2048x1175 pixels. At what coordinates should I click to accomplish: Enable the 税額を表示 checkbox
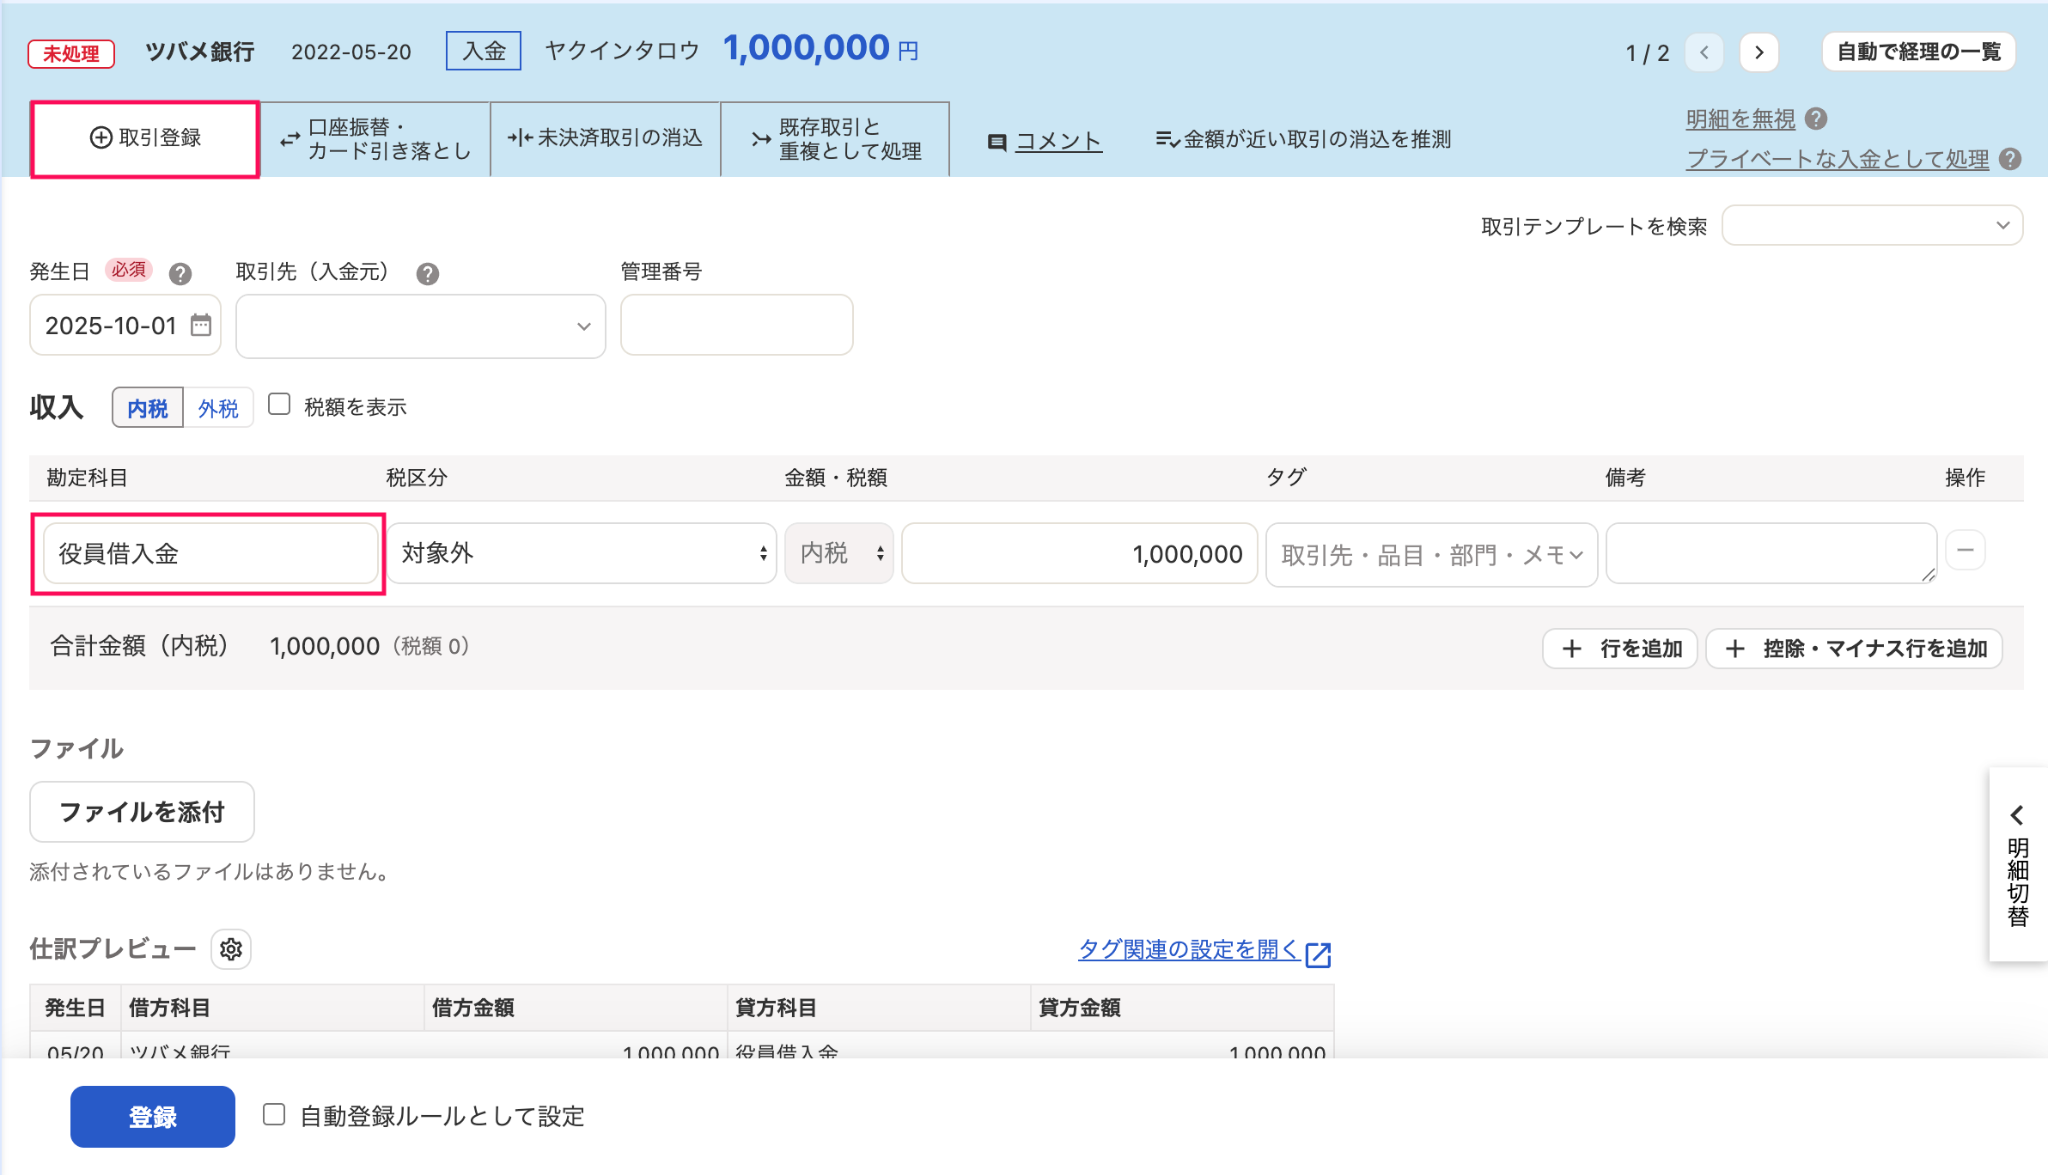pos(280,404)
